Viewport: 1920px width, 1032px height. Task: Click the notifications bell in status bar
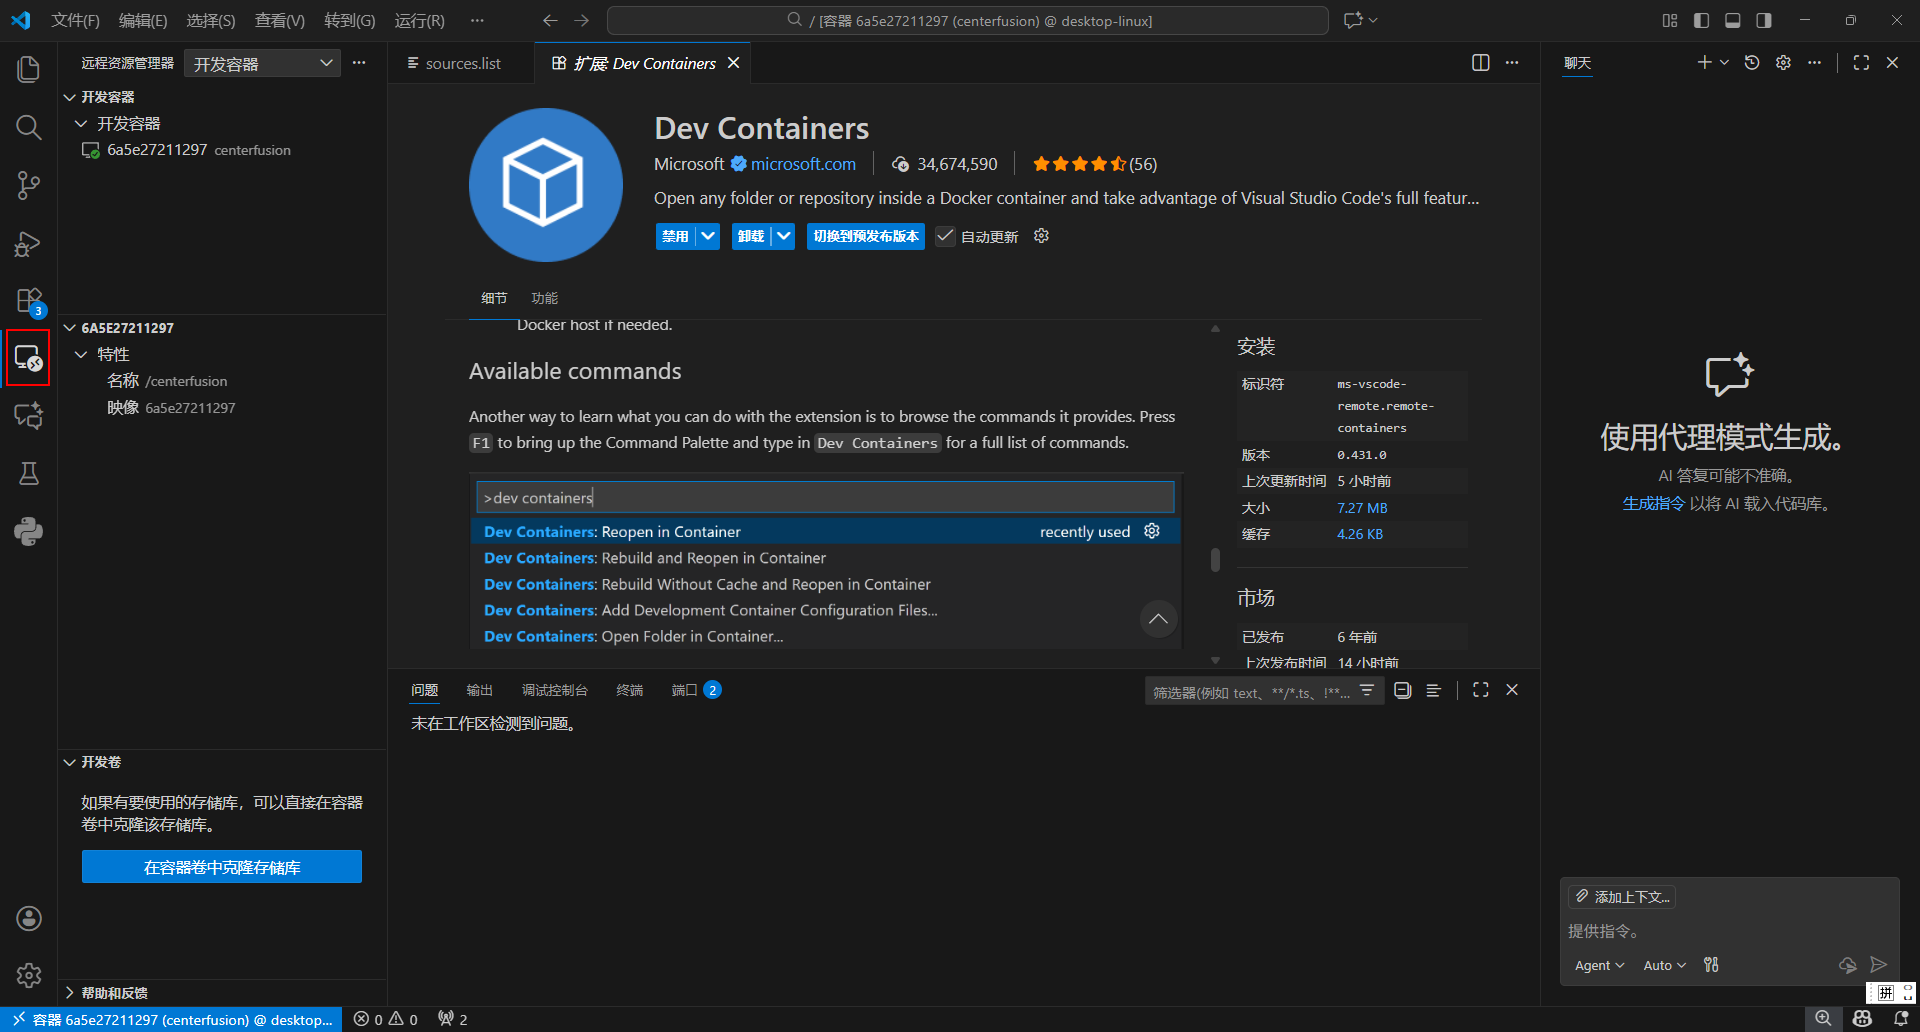[x=1901, y=1019]
